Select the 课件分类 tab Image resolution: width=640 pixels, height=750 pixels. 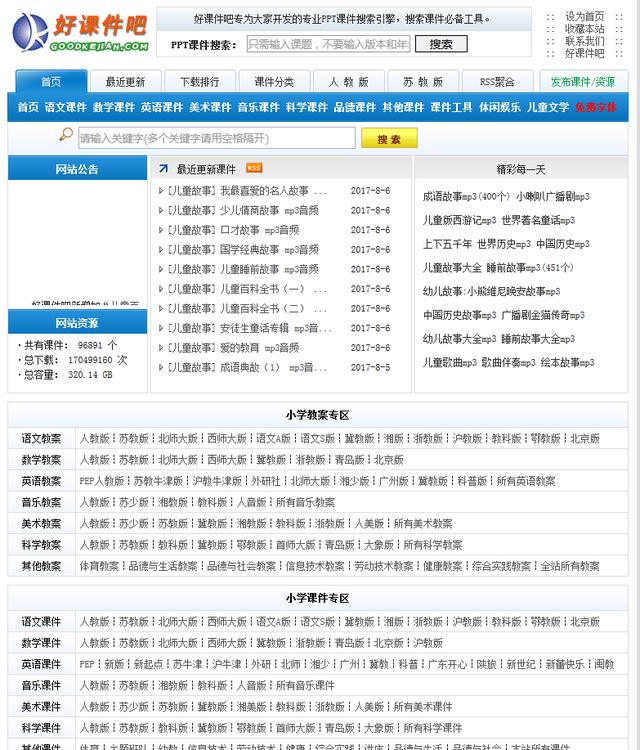pyautogui.click(x=274, y=82)
